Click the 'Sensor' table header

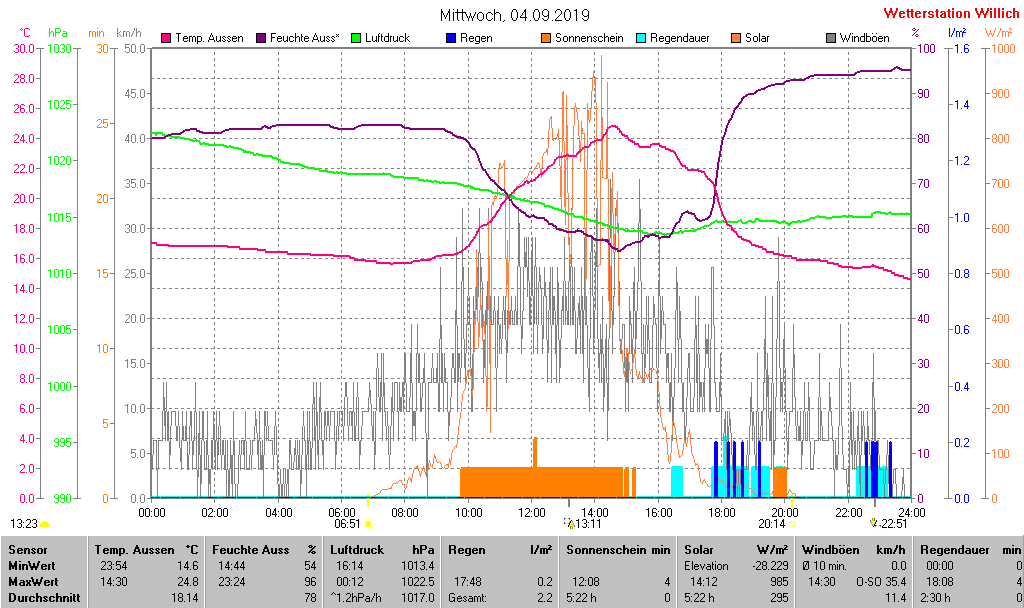(x=28, y=550)
